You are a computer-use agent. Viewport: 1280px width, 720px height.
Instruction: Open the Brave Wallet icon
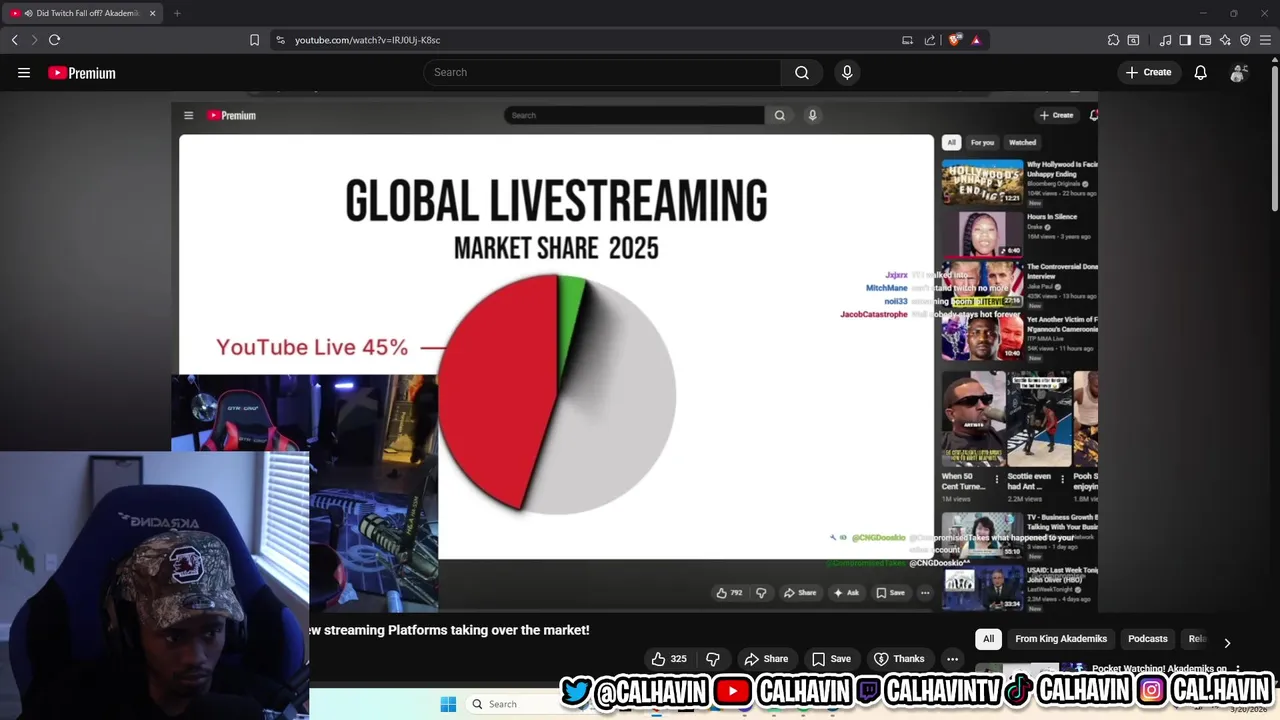[1205, 40]
